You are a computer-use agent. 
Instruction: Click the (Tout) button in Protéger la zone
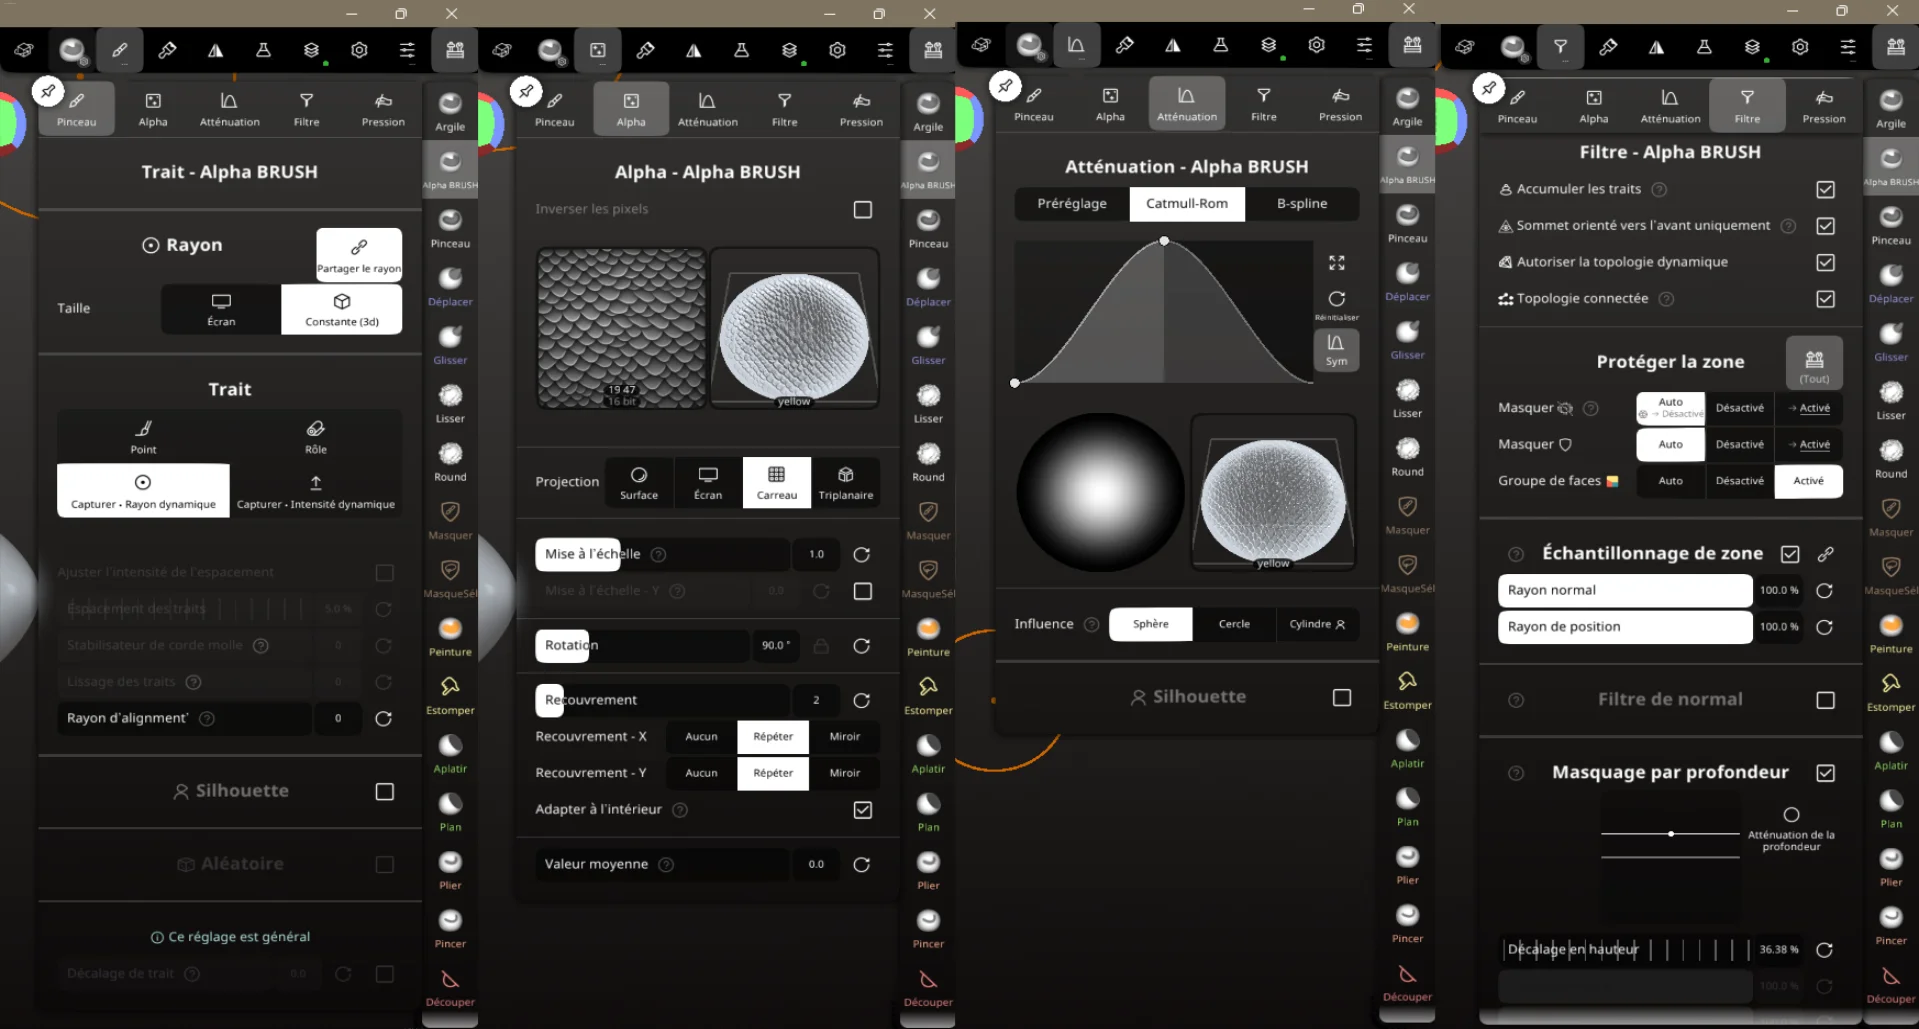point(1814,363)
